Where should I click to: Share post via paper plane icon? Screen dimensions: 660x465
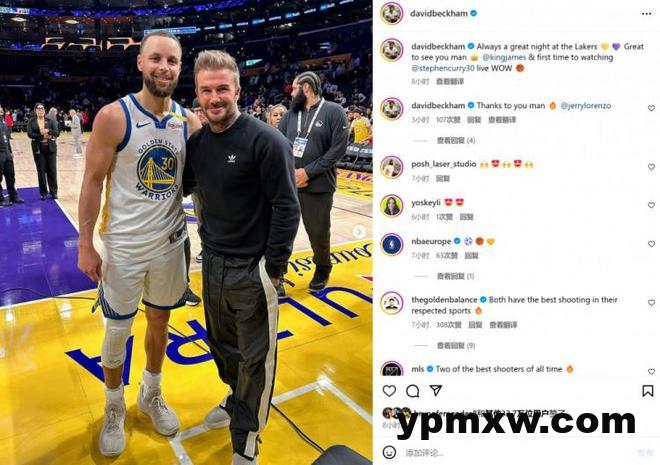[x=436, y=391]
